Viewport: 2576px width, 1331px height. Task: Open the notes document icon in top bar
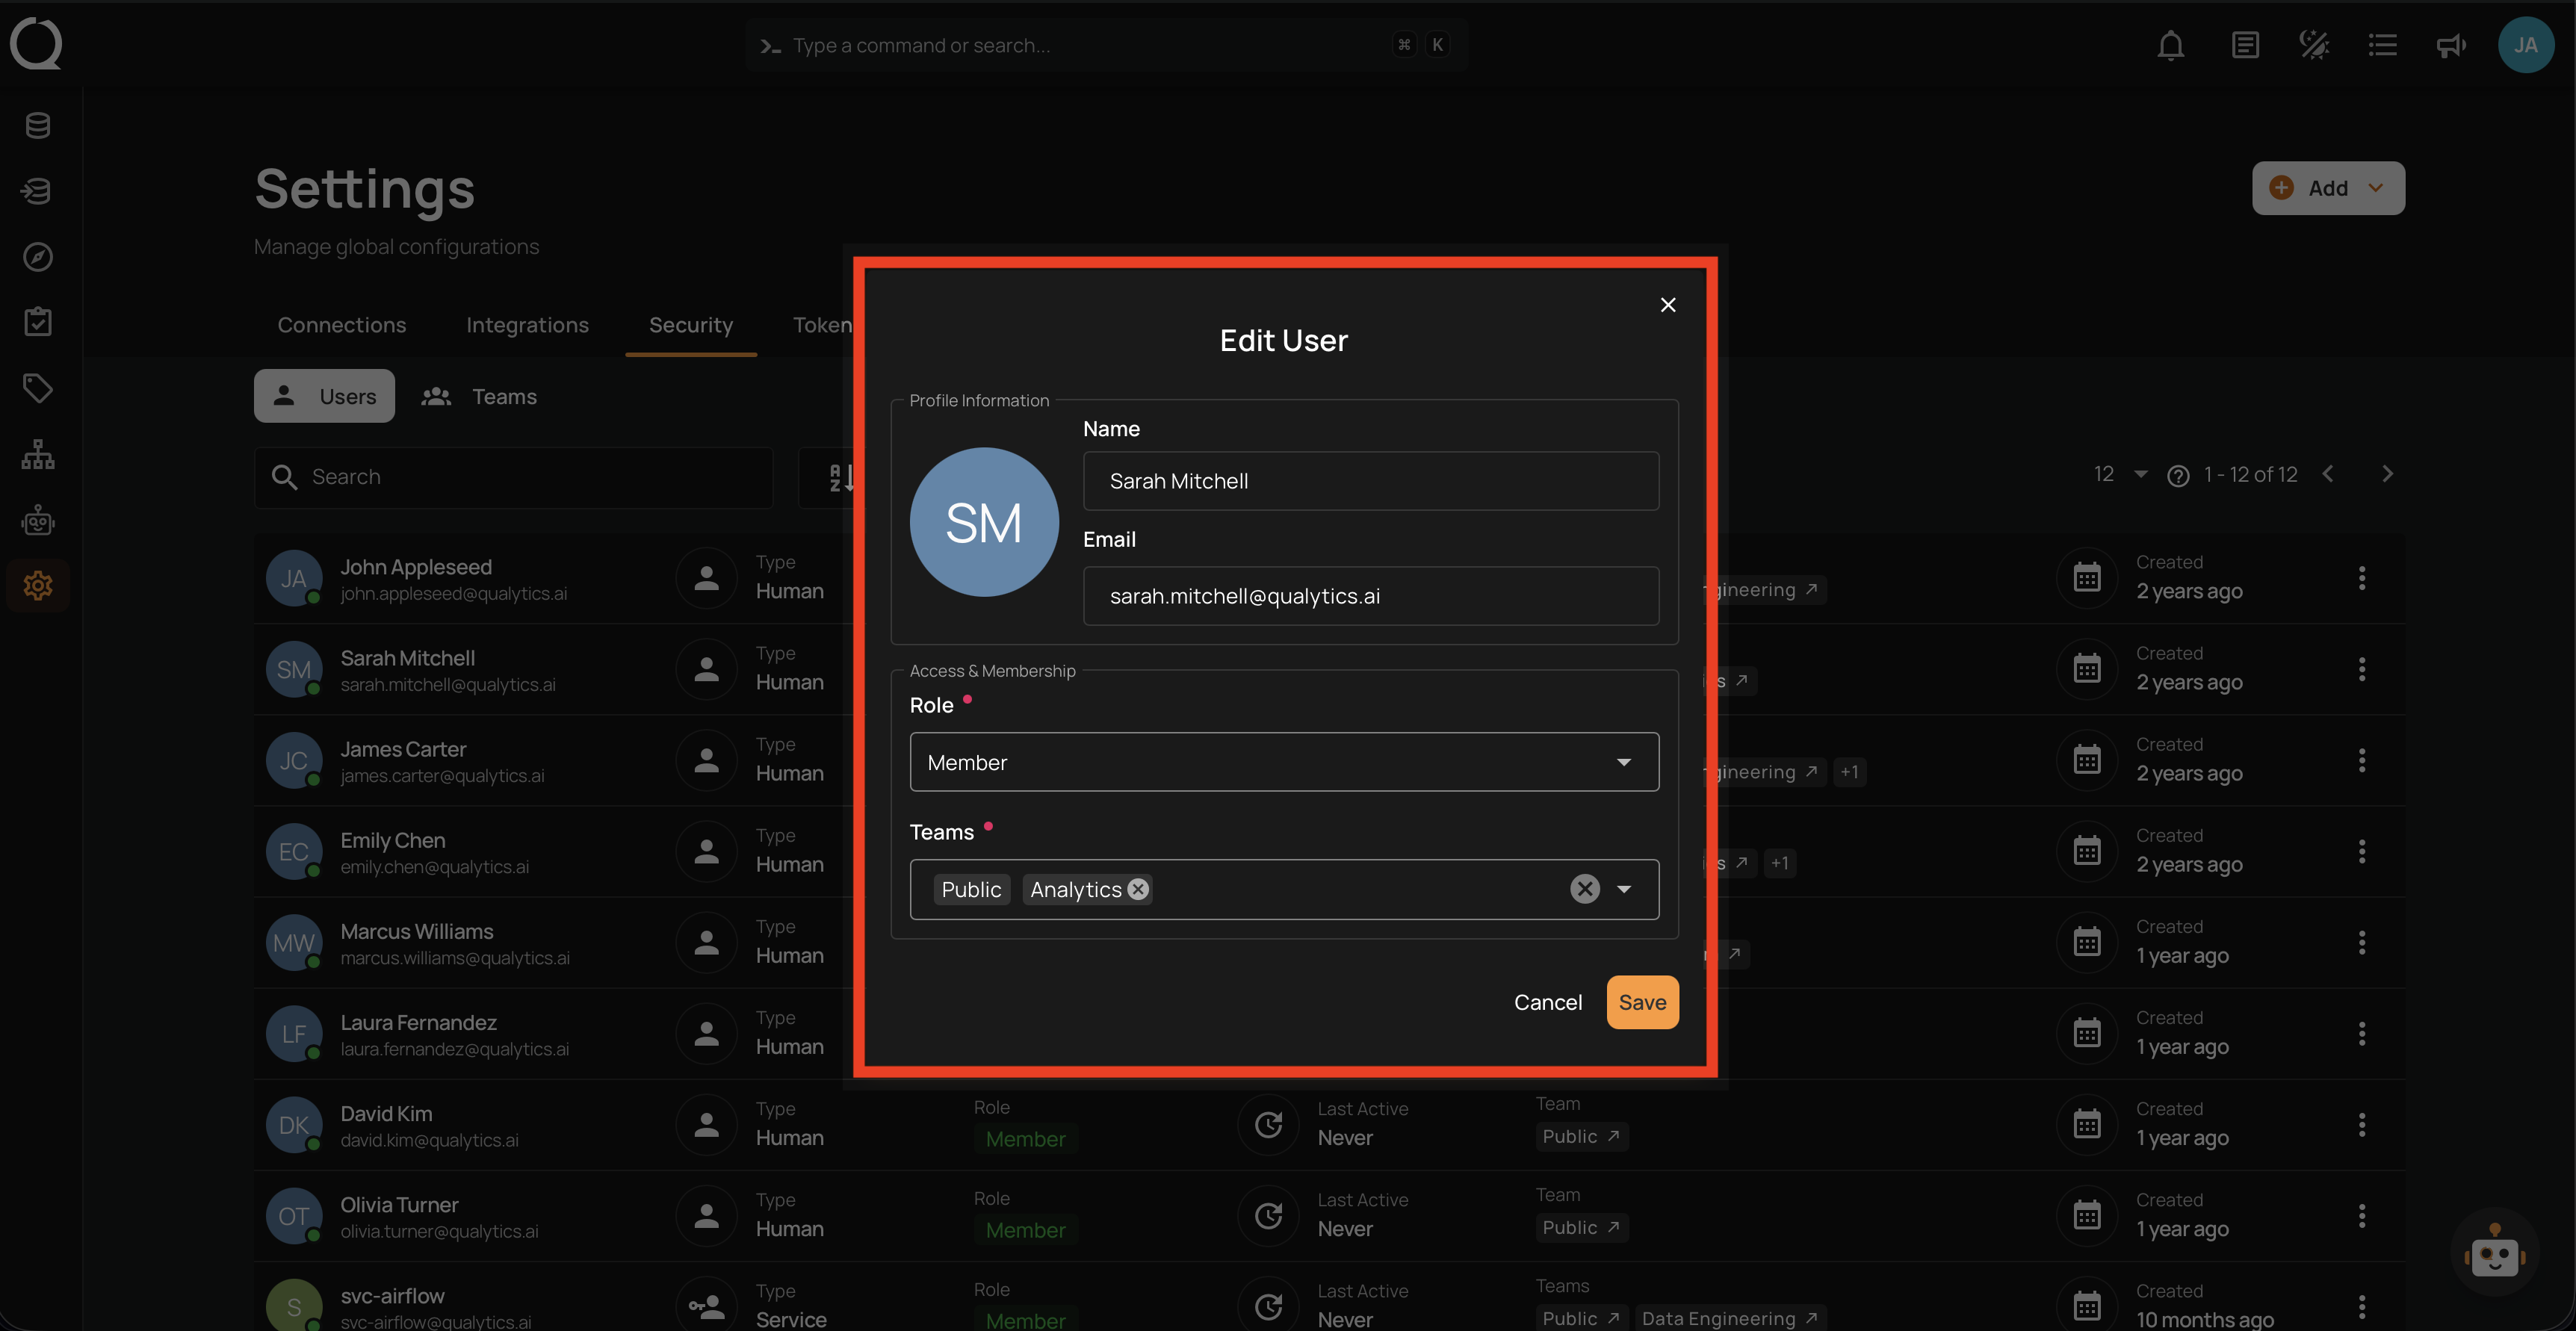[2245, 45]
